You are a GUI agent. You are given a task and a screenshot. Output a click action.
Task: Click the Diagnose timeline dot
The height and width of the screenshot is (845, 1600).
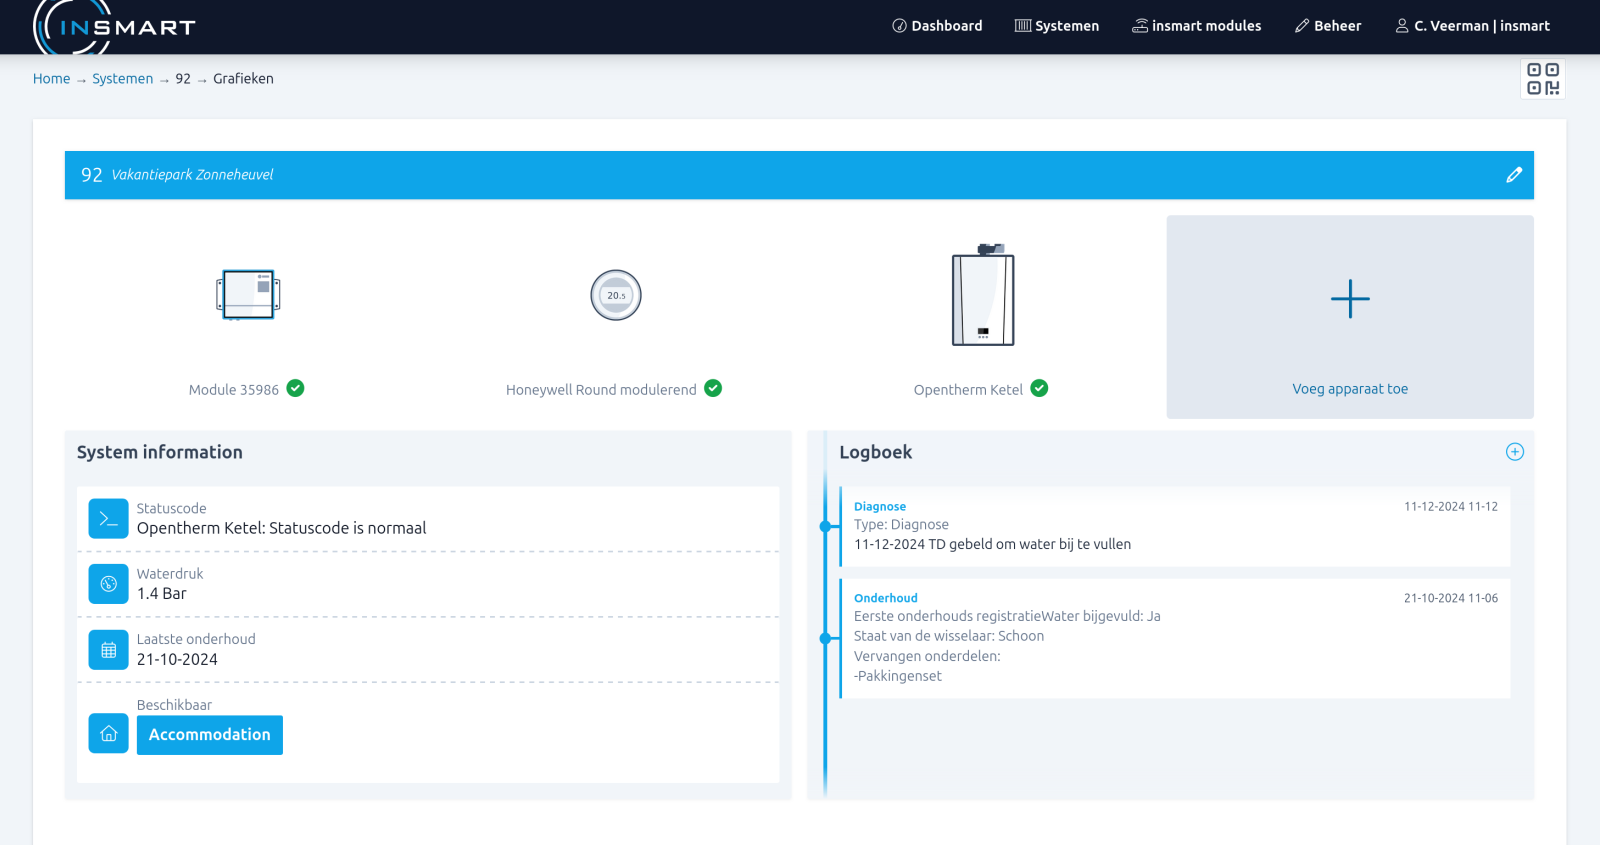(x=825, y=526)
